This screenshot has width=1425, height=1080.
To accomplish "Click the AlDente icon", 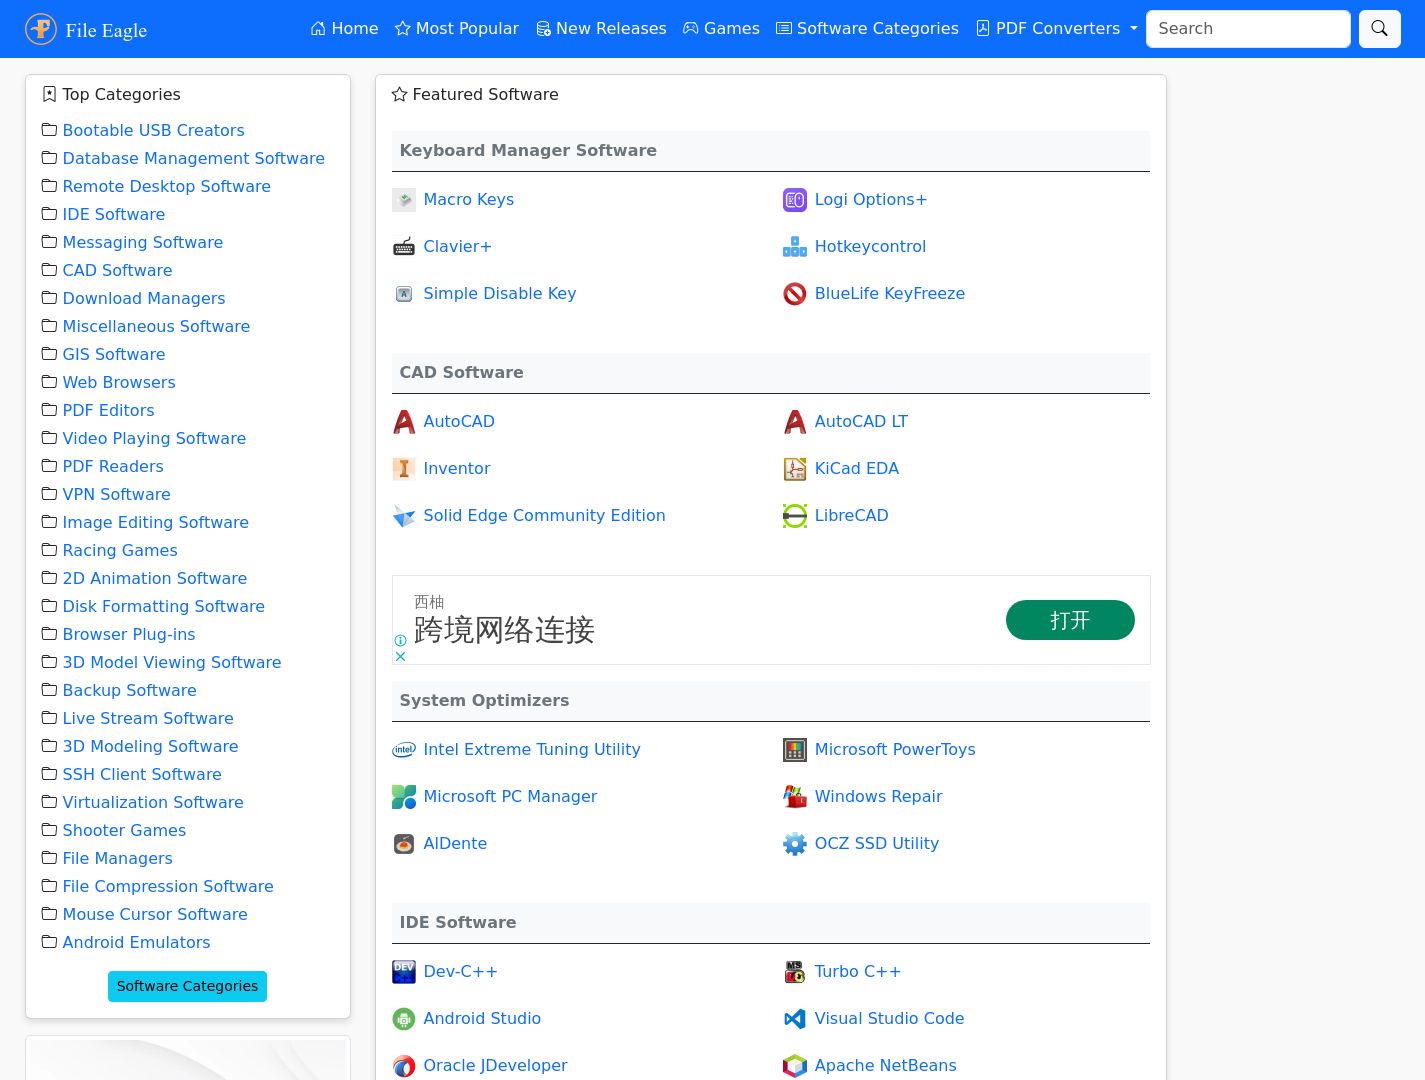I will click(404, 844).
